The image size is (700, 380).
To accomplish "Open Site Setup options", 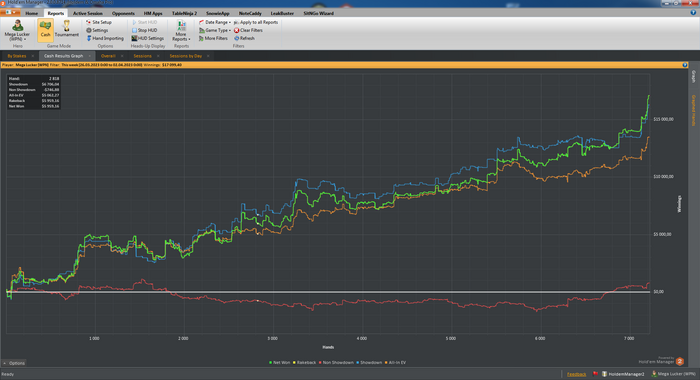I will click(99, 22).
